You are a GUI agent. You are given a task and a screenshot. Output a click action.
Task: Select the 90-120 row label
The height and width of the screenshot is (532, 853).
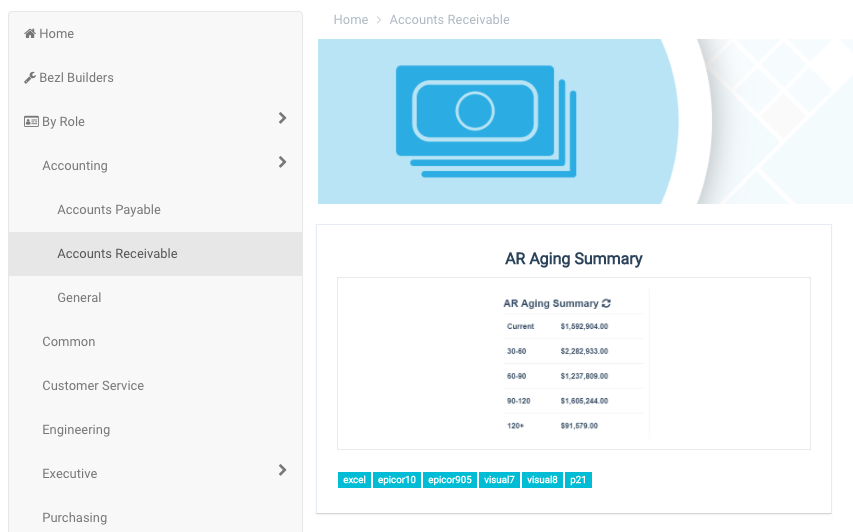[518, 401]
